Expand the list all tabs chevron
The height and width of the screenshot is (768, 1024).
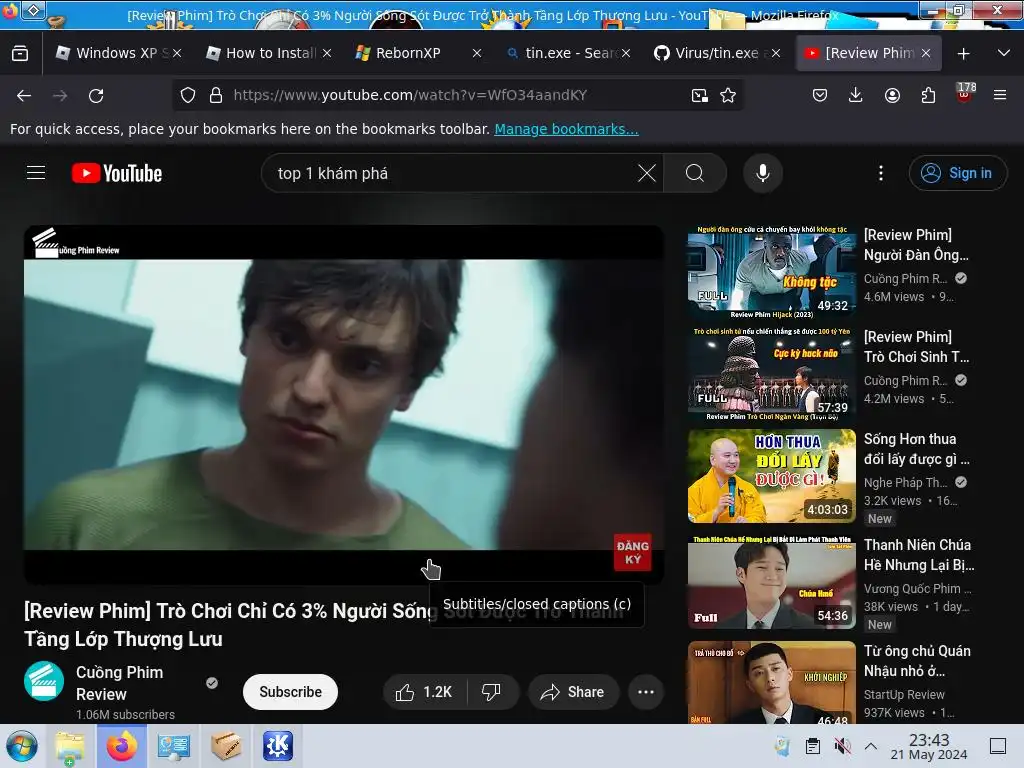[1004, 53]
